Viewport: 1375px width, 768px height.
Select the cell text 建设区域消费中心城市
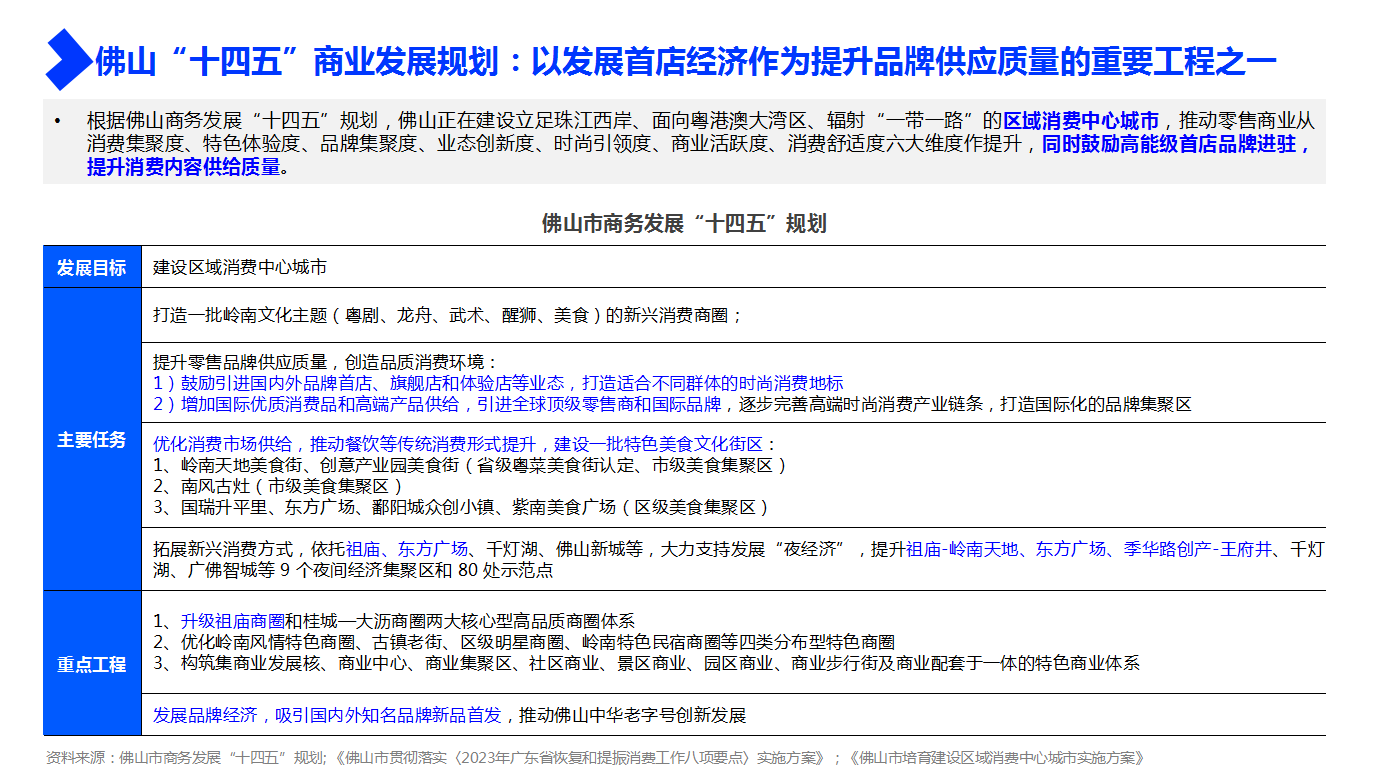(x=240, y=267)
